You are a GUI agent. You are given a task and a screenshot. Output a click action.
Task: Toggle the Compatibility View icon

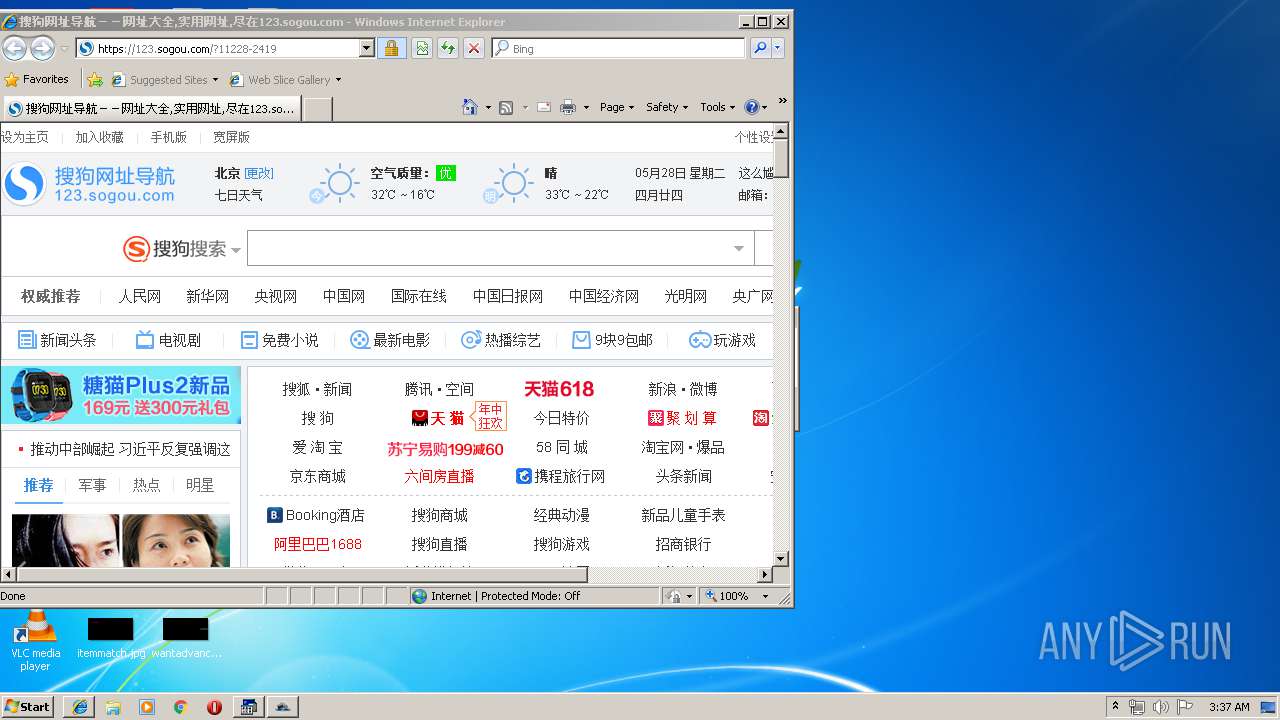[x=422, y=48]
